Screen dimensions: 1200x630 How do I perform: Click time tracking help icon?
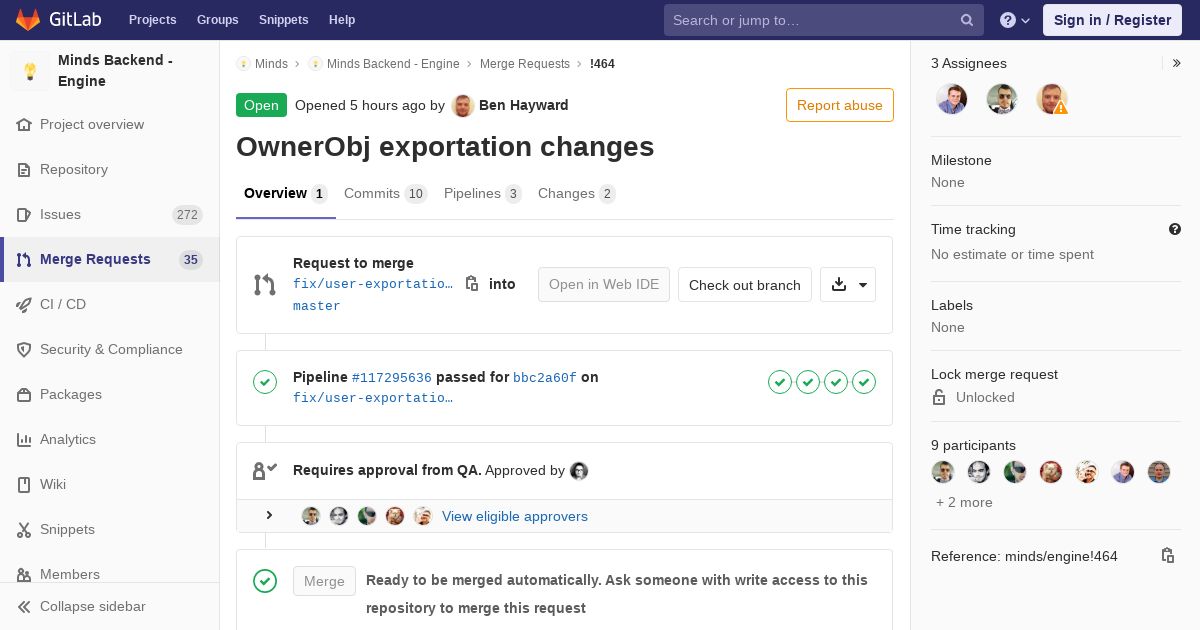(x=1175, y=229)
